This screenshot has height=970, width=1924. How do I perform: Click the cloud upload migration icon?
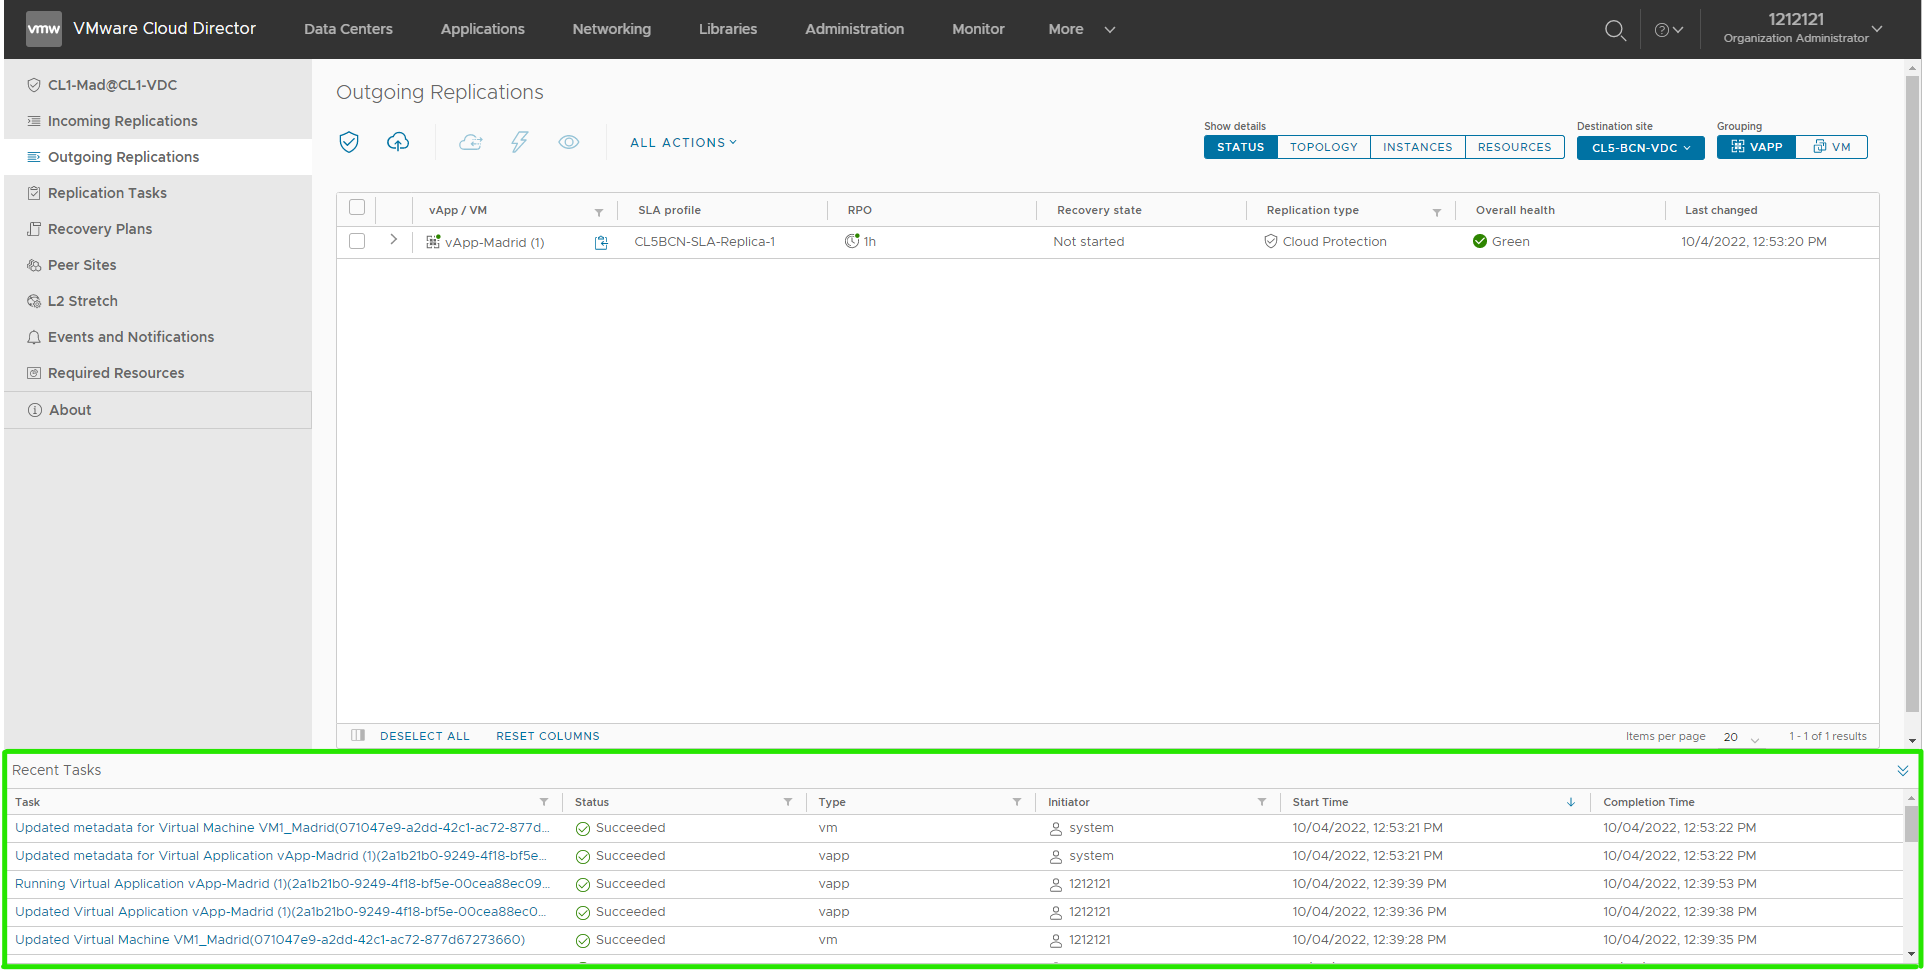(x=398, y=142)
